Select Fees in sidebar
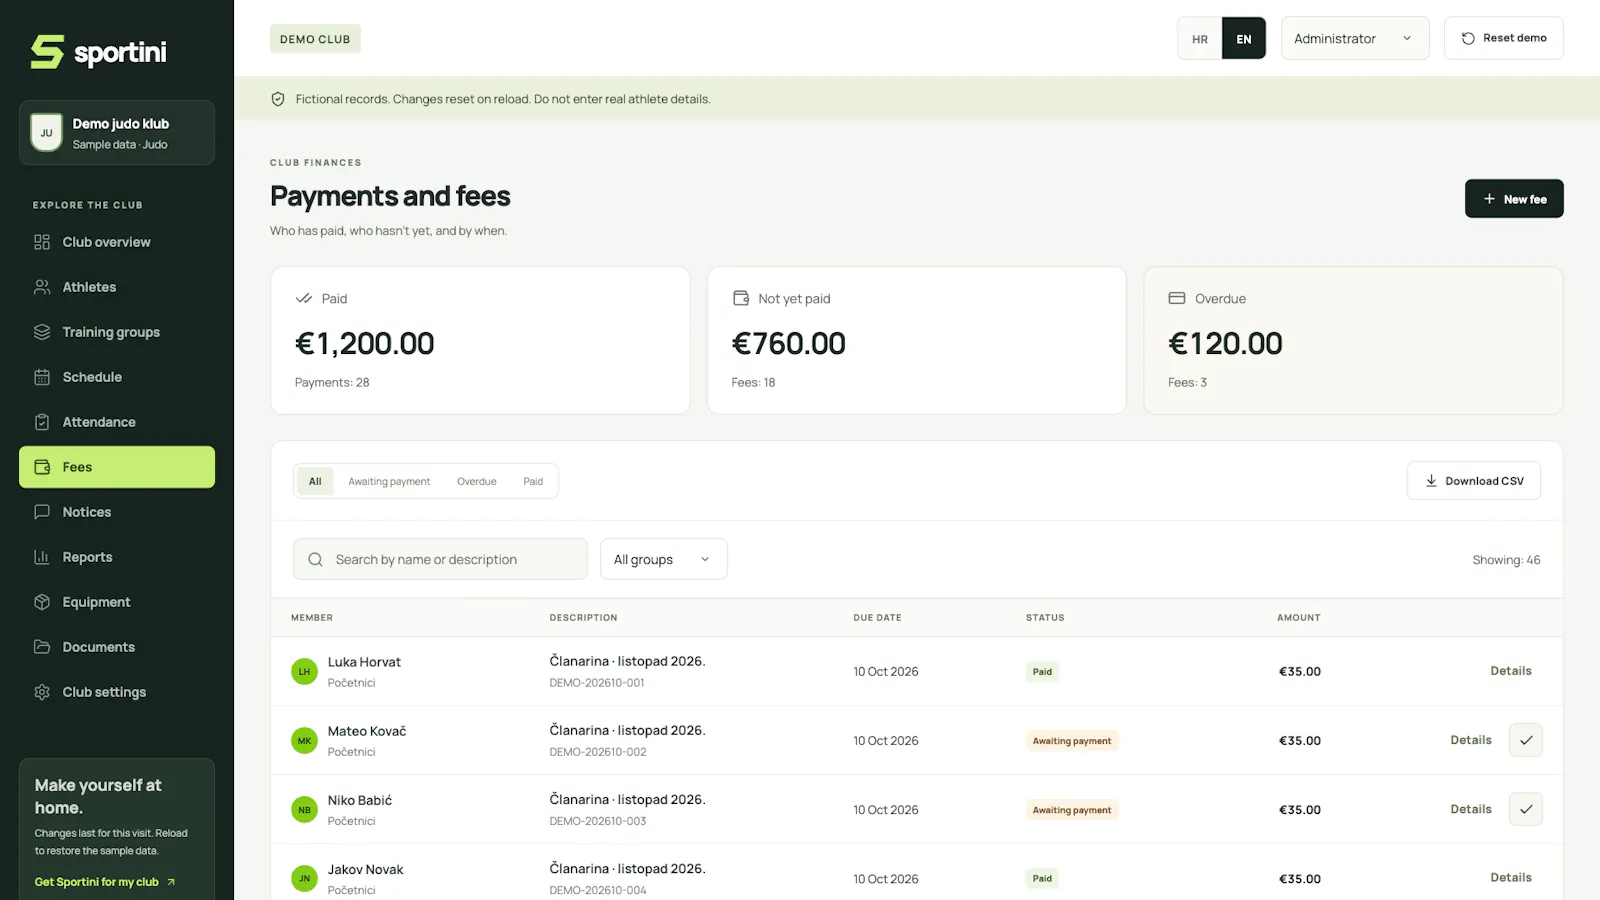Viewport: 1600px width, 900px height. 117,467
